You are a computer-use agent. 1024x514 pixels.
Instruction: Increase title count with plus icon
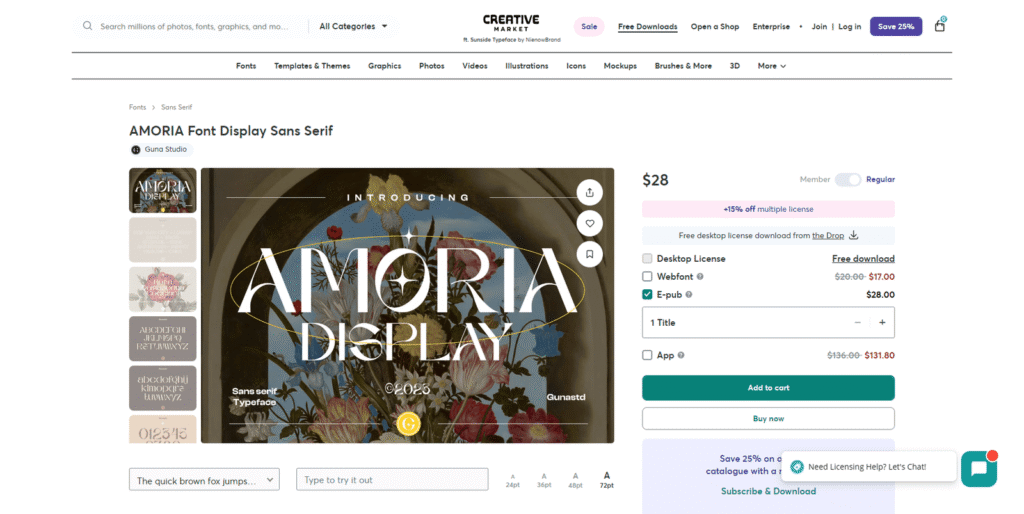point(882,323)
